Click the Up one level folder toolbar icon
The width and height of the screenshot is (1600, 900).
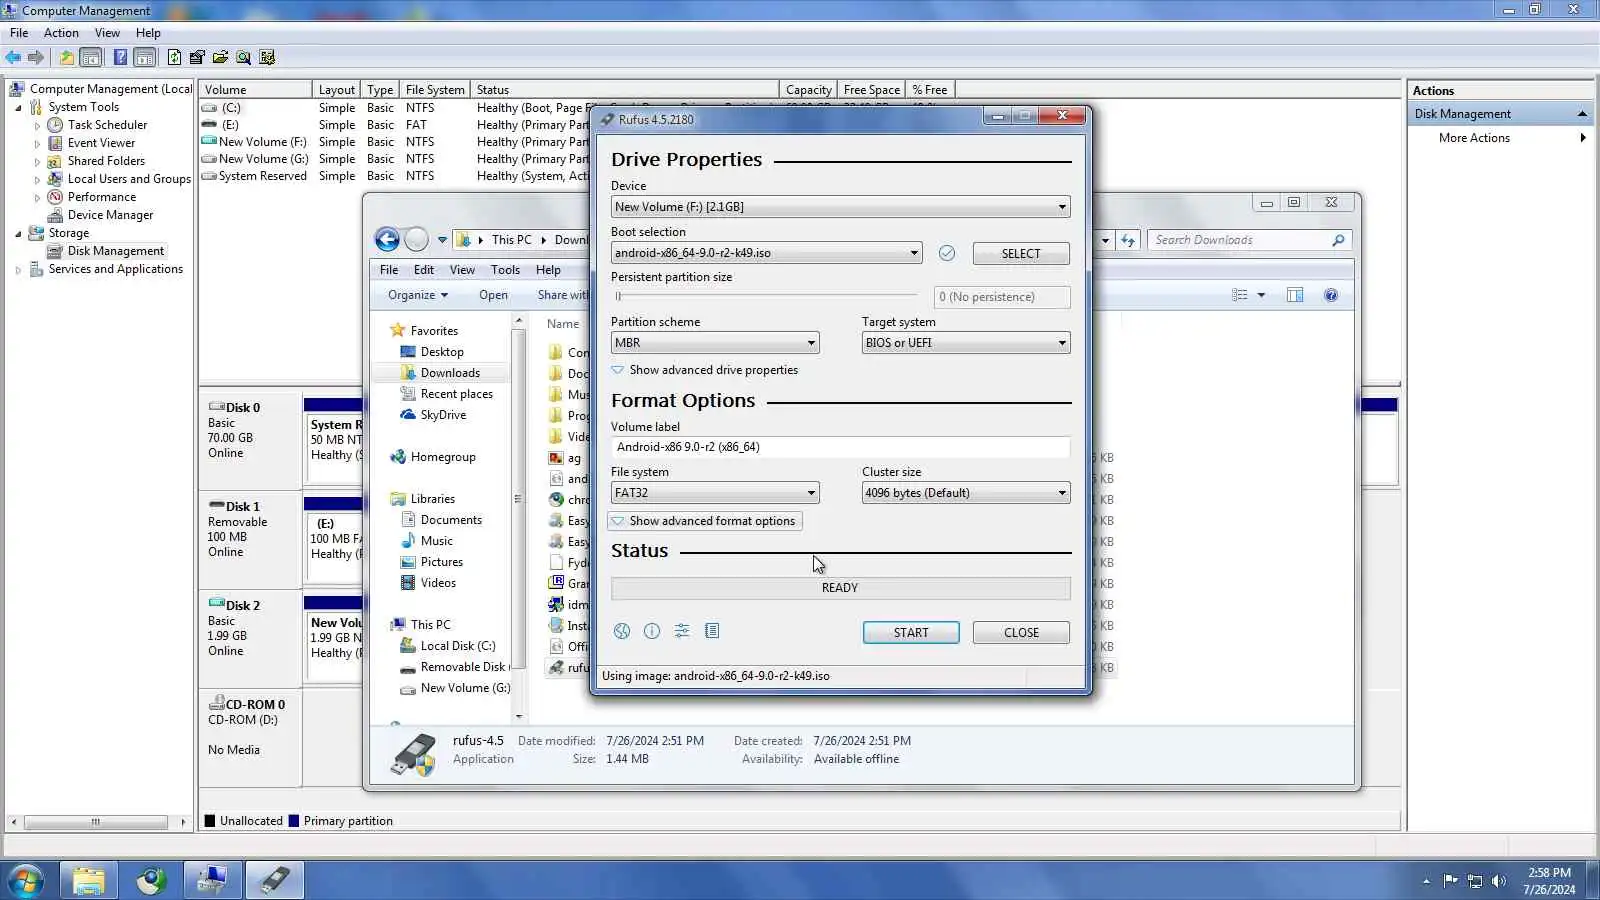tap(66, 57)
